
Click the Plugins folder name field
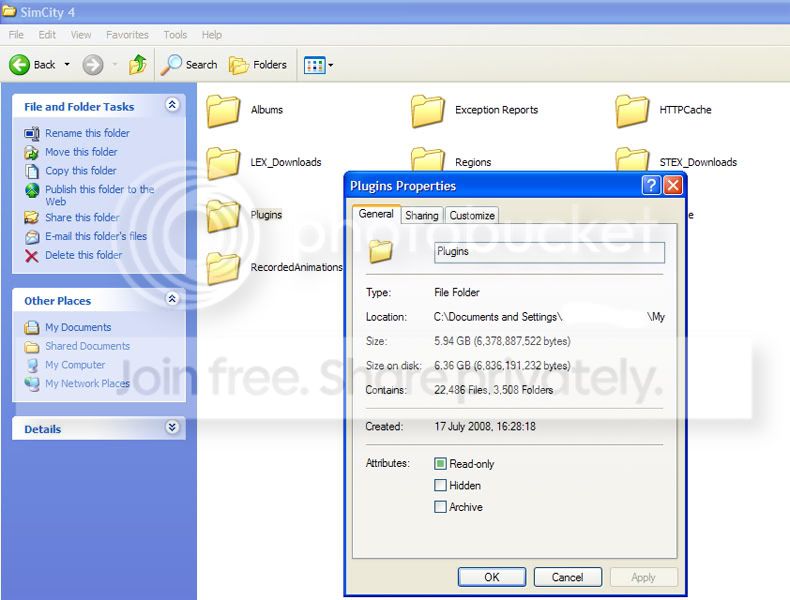[x=549, y=252]
